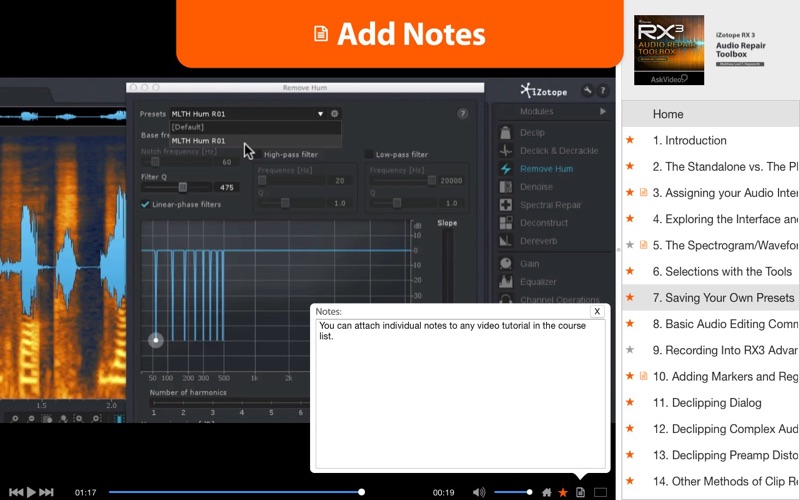The width and height of the screenshot is (800, 500).
Task: Toggle star for 6. Selections with the Tools
Action: 630,271
